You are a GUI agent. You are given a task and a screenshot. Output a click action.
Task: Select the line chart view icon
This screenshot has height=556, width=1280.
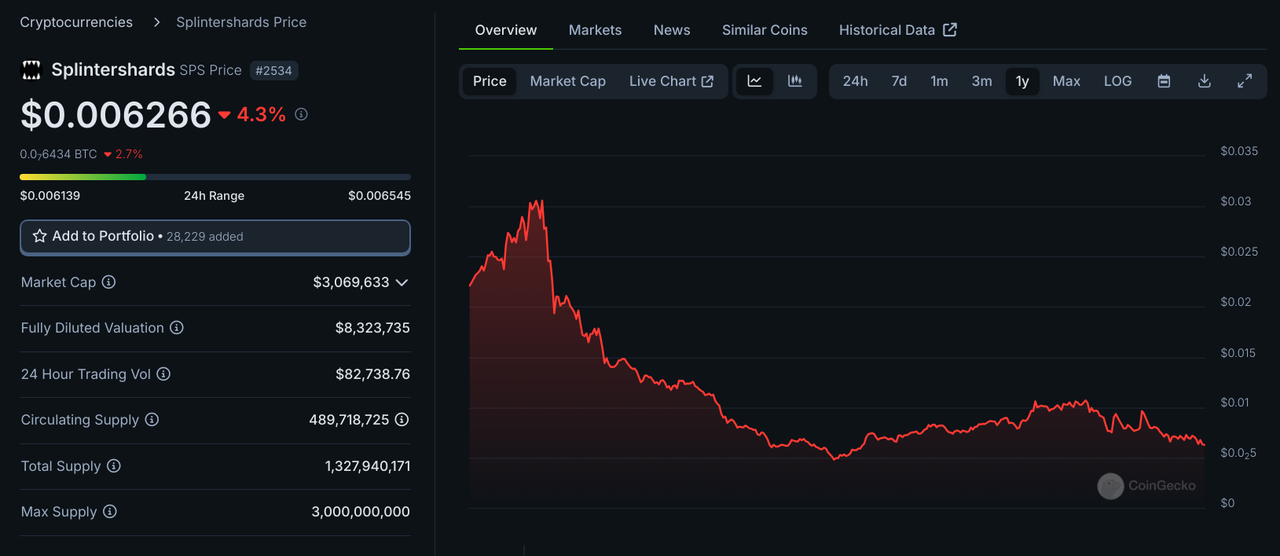[x=755, y=81]
